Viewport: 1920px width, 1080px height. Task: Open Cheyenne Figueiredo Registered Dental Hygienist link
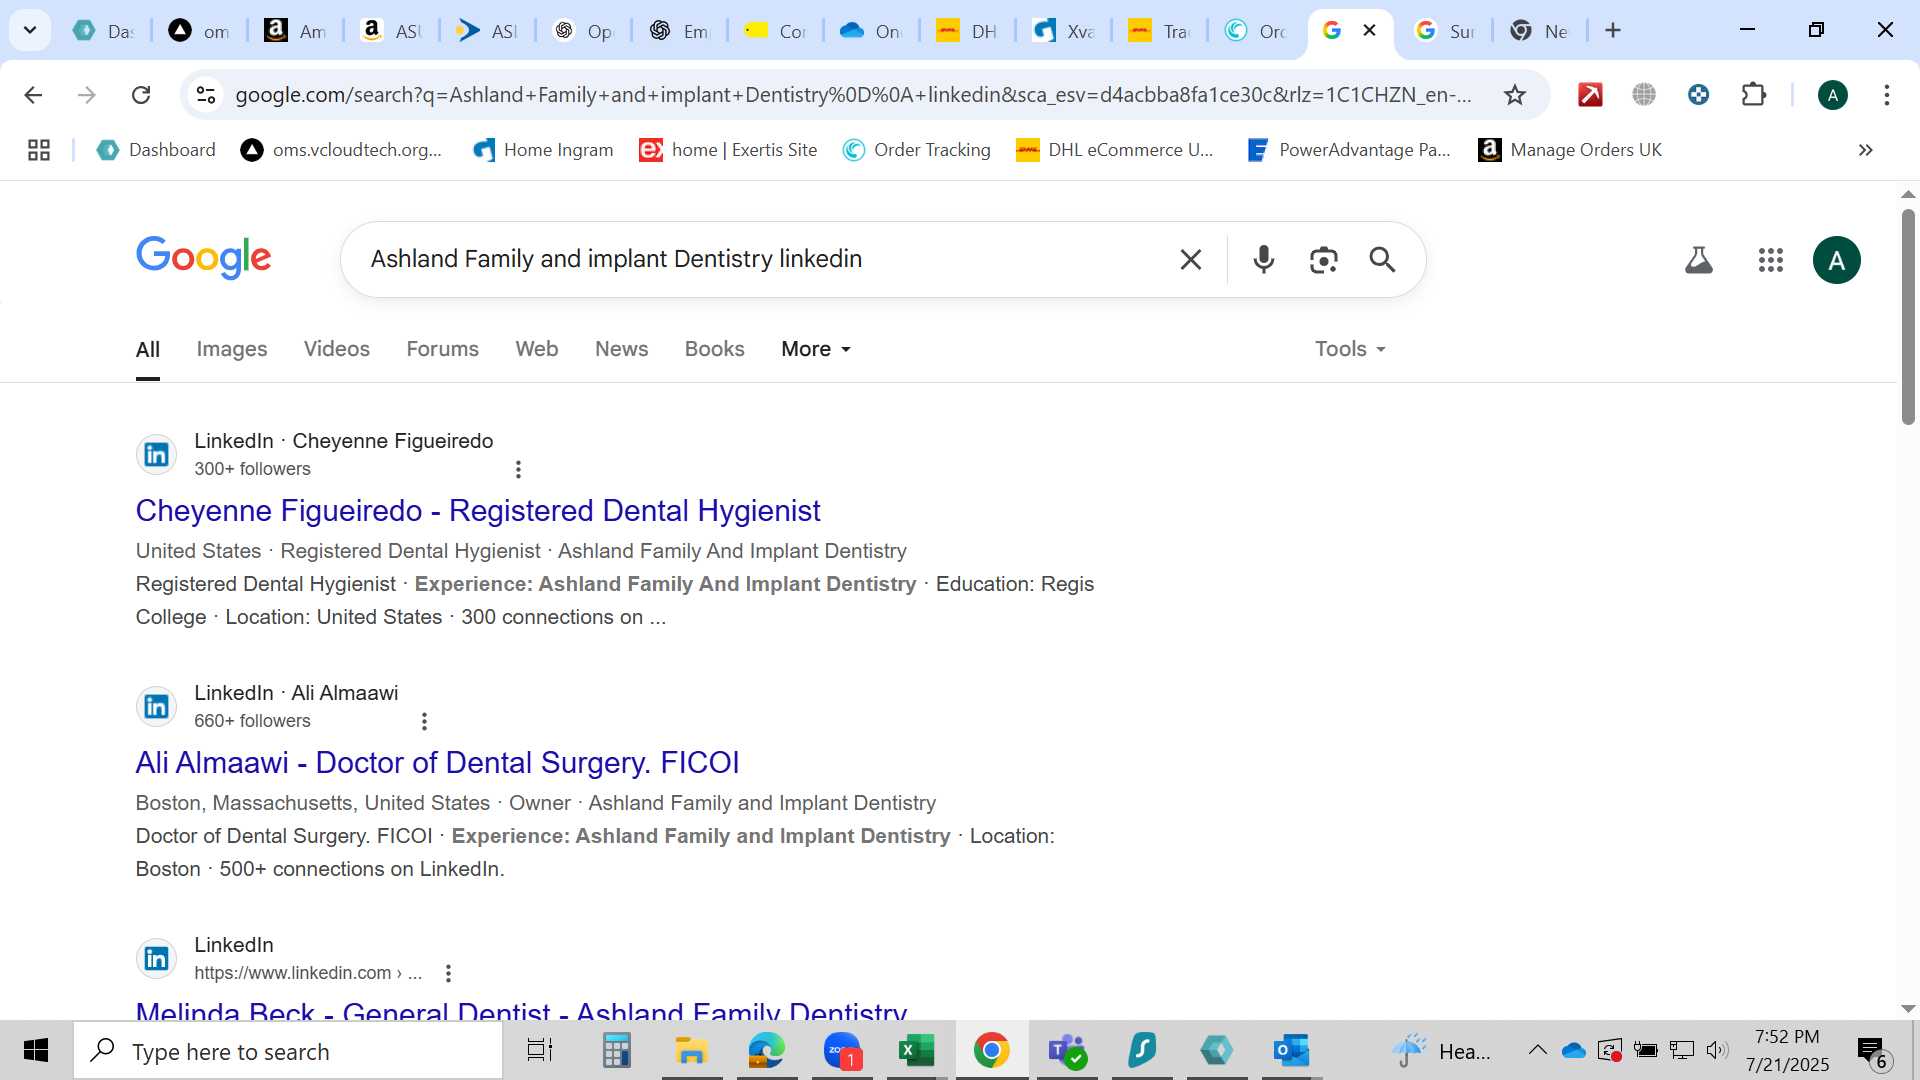click(x=478, y=511)
